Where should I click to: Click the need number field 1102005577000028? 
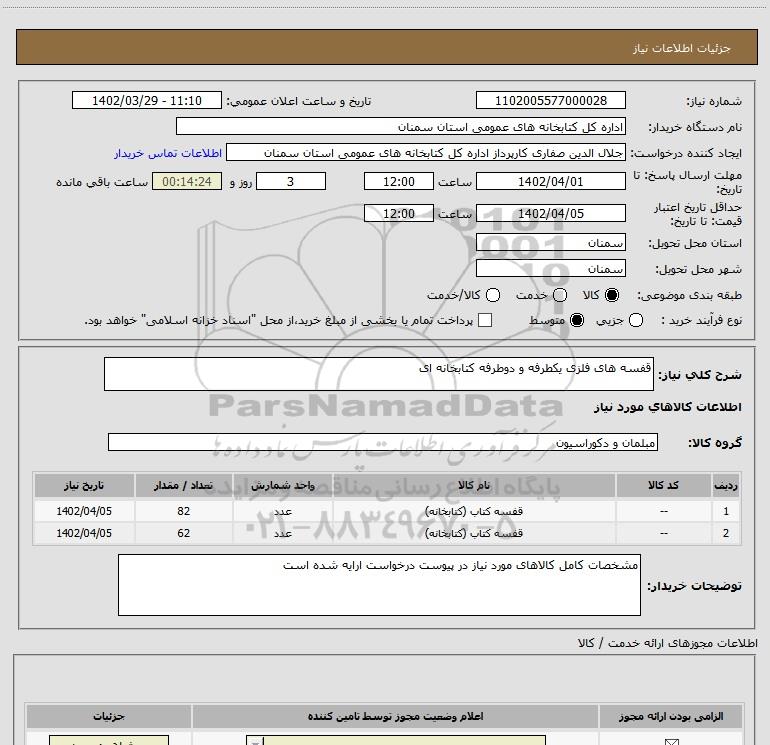[550, 100]
